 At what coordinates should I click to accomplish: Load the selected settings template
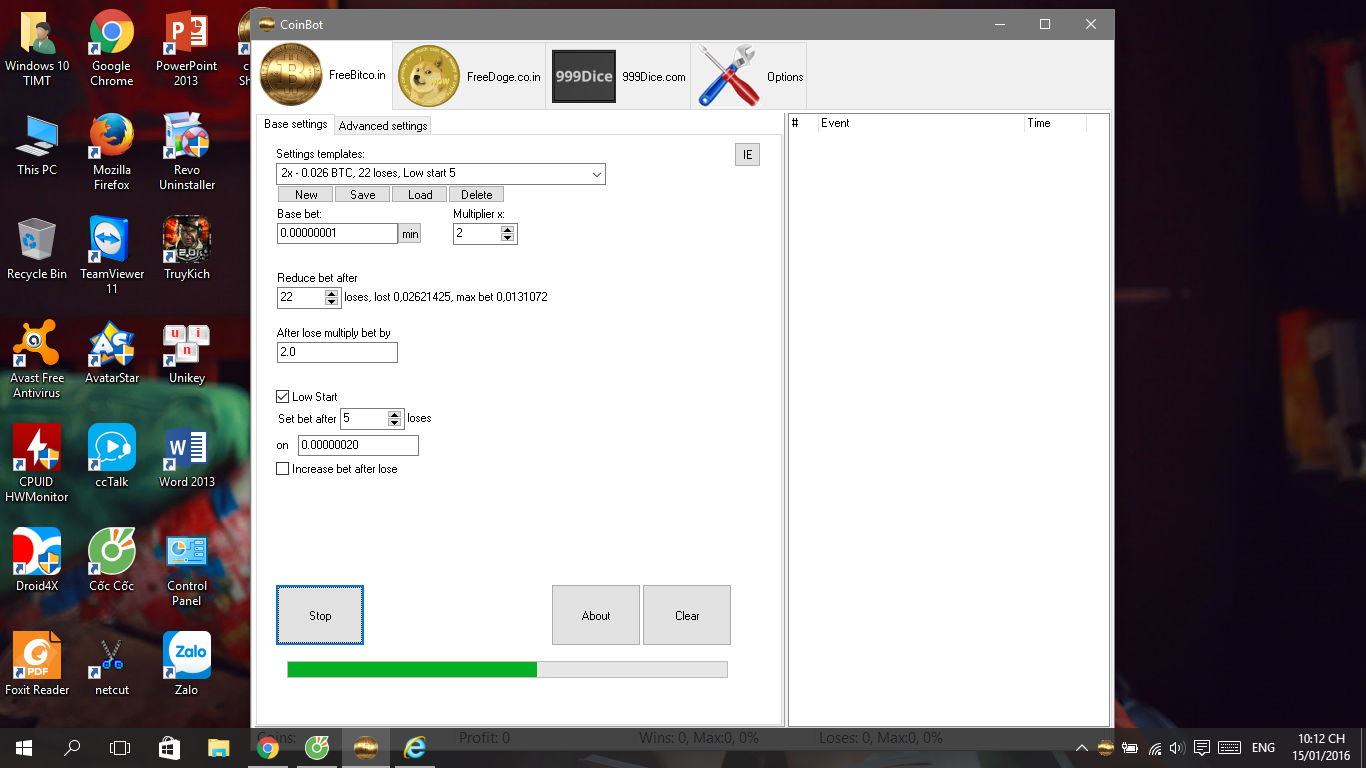pos(420,195)
